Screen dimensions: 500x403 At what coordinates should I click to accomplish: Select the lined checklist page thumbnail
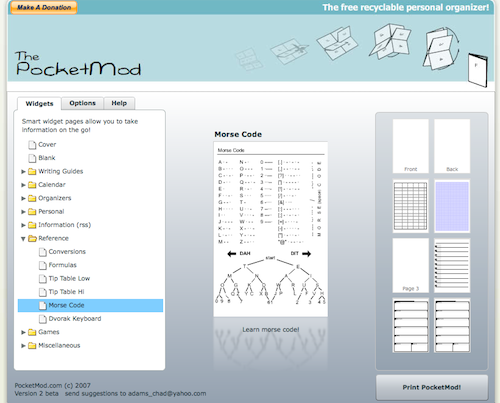pyautogui.click(x=452, y=265)
